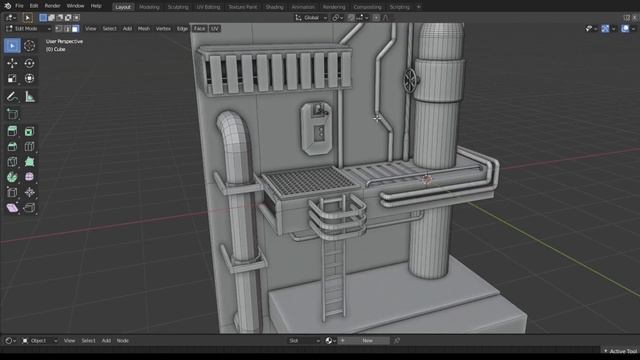Enable face select mode

(x=76, y=29)
